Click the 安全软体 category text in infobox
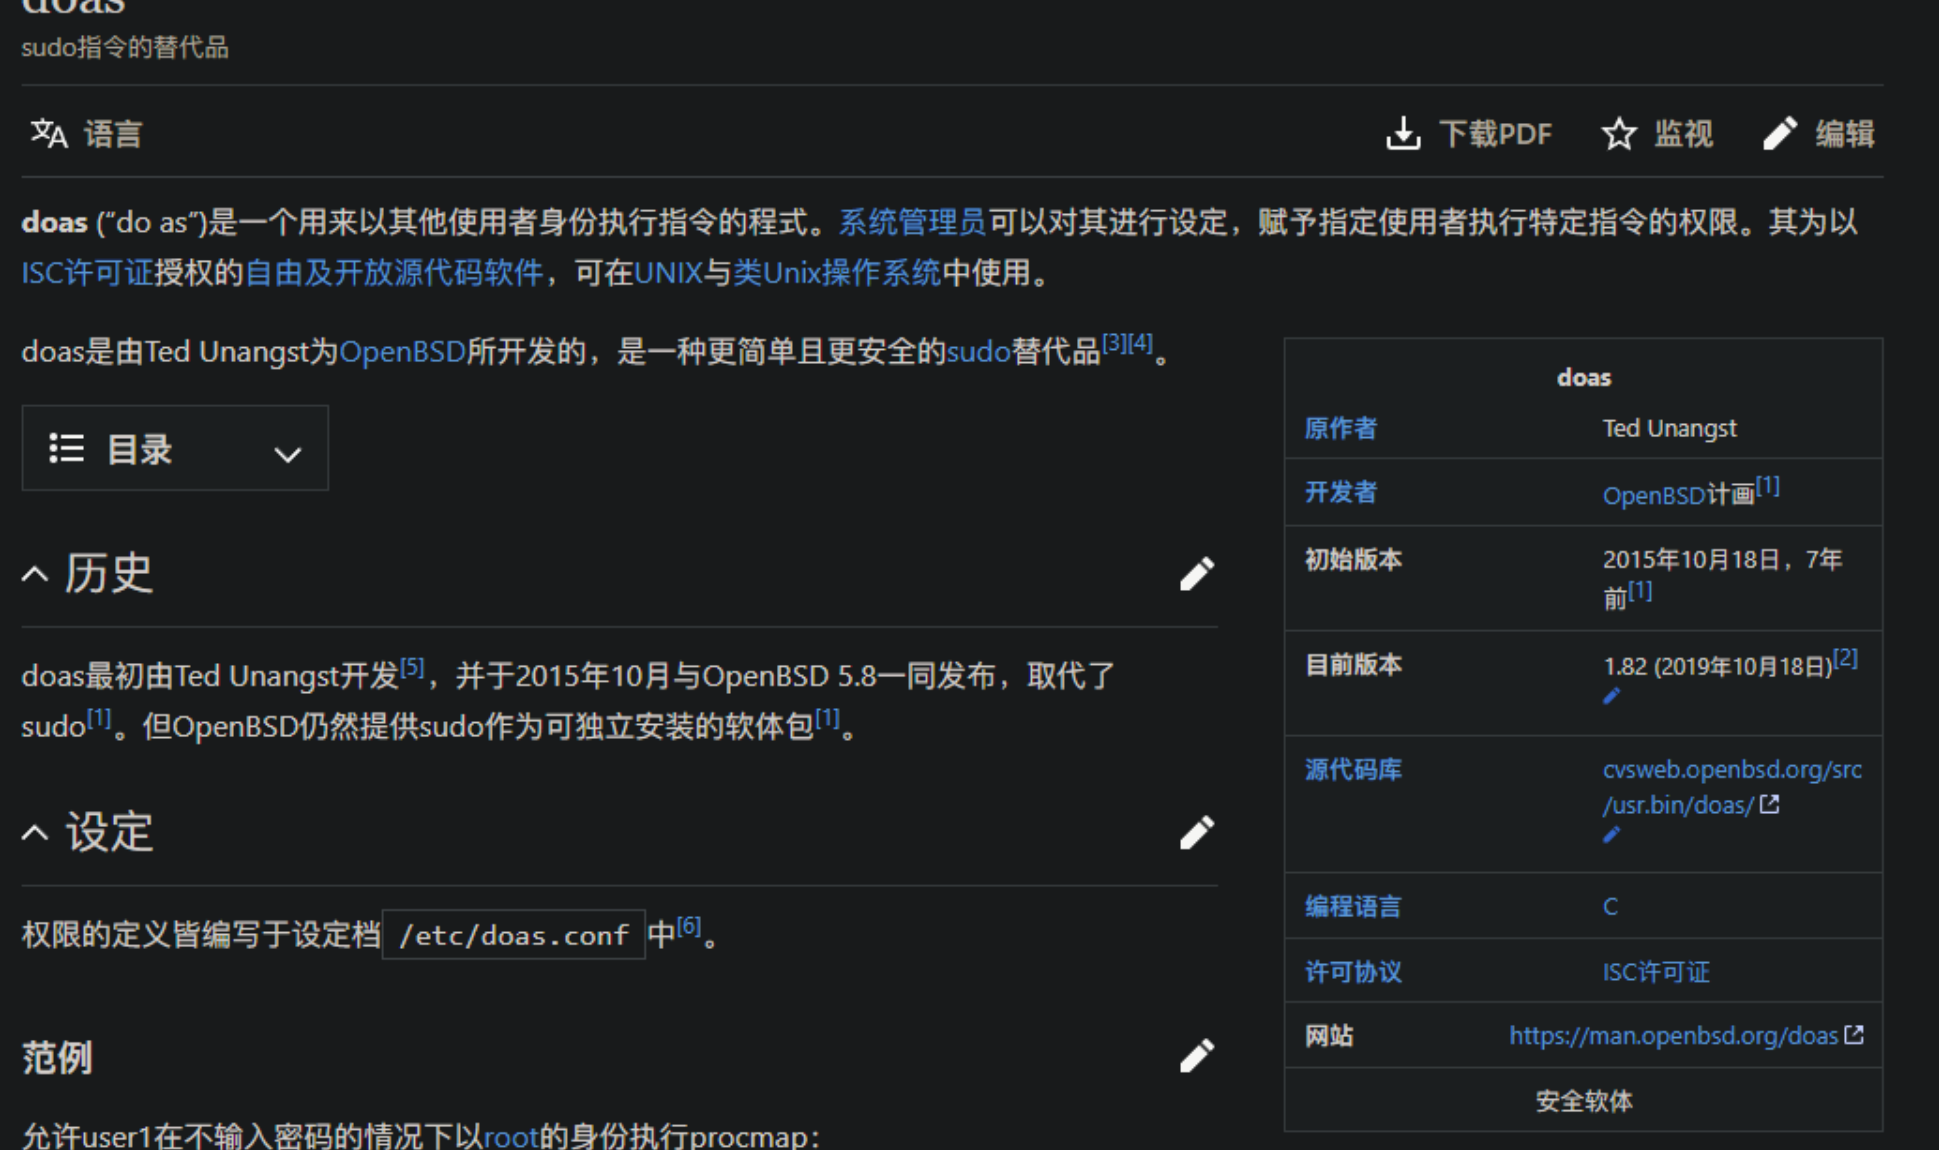1939x1150 pixels. (x=1584, y=1102)
